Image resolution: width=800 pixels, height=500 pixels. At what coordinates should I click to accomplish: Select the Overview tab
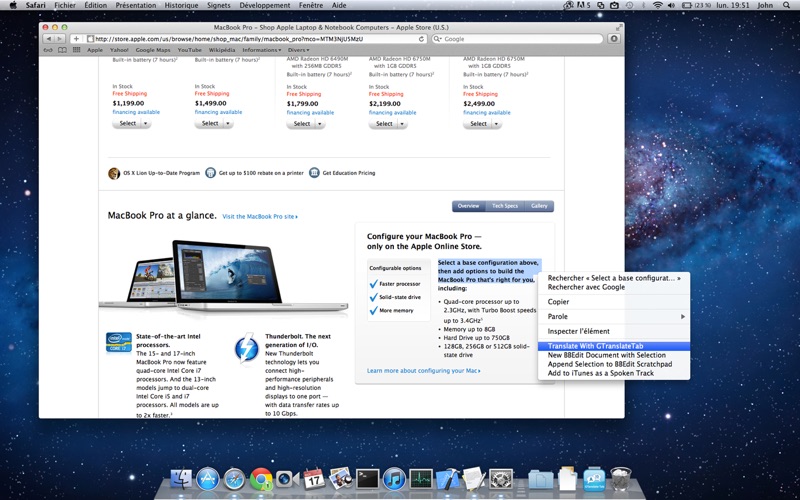(468, 206)
